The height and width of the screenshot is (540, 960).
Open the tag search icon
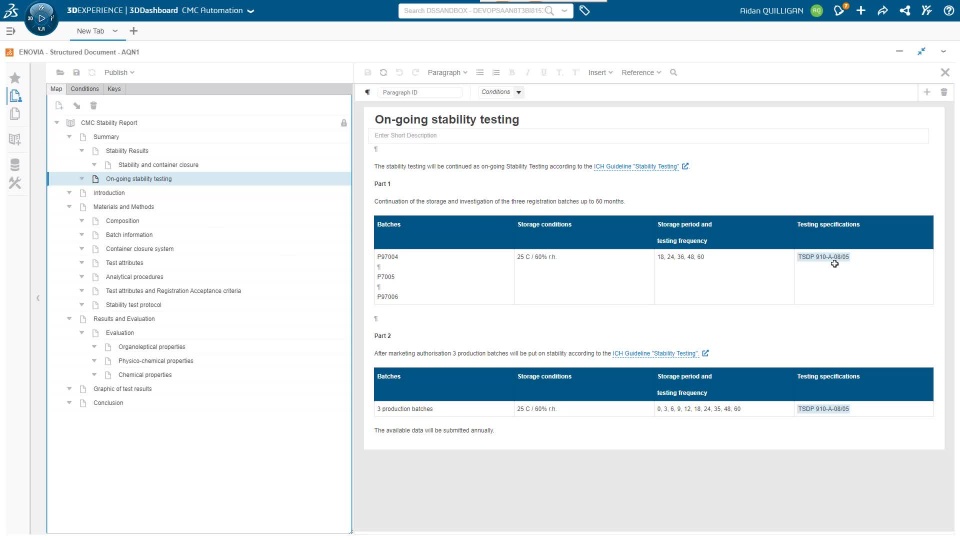pos(585,10)
